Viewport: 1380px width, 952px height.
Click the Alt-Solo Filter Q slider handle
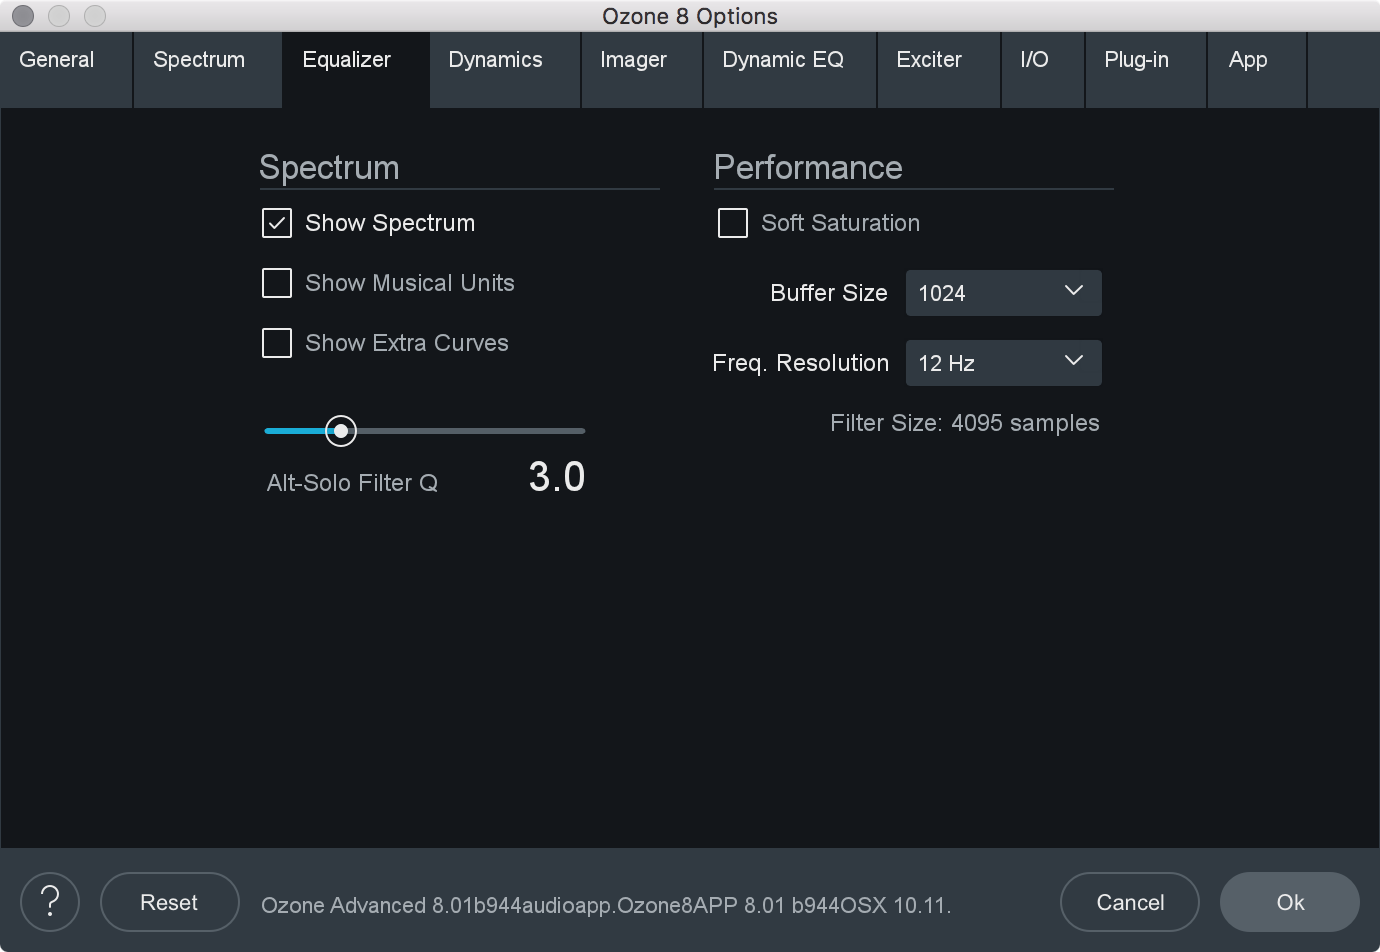[341, 431]
